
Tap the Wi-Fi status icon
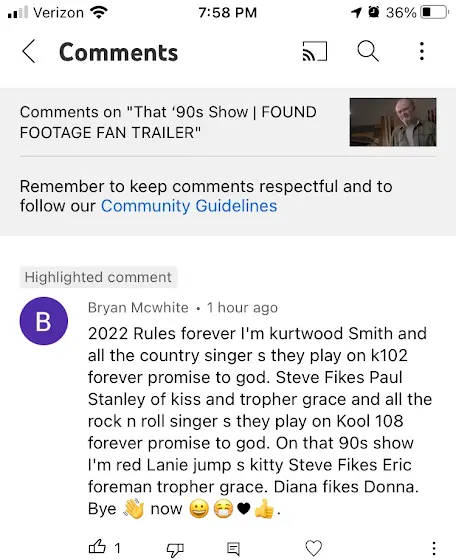(x=99, y=12)
